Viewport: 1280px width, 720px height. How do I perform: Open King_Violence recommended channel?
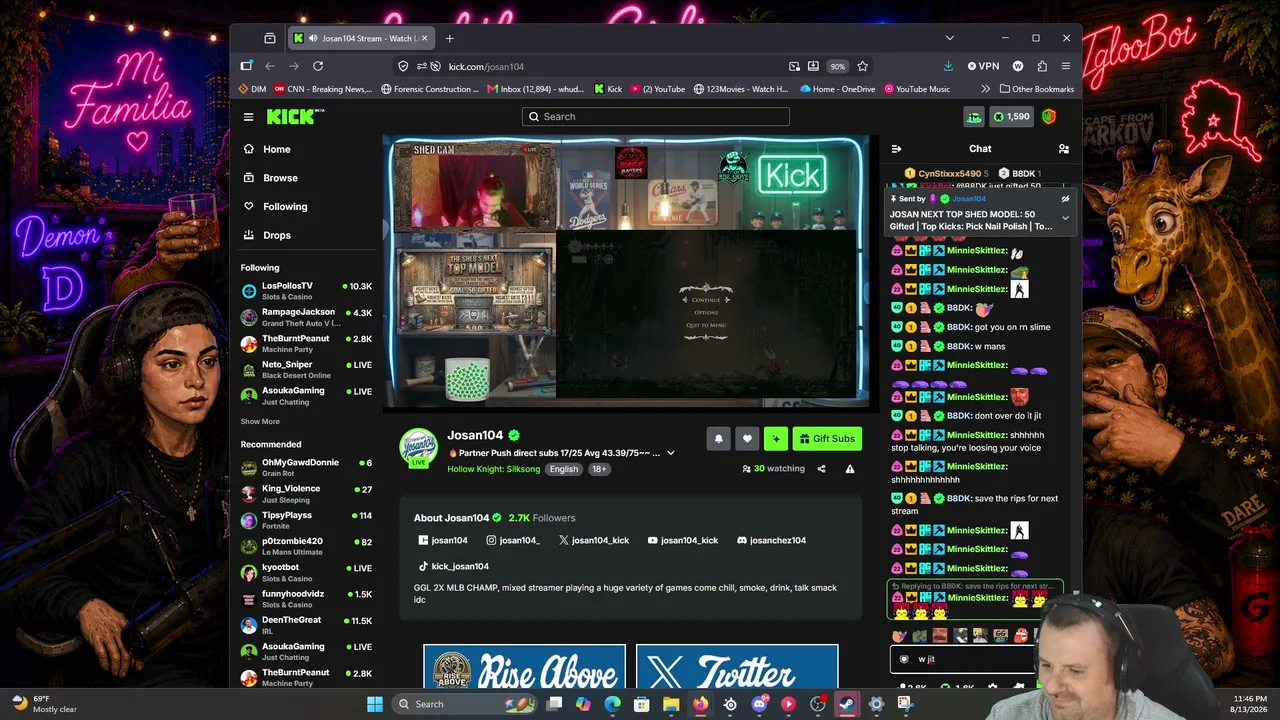307,493
